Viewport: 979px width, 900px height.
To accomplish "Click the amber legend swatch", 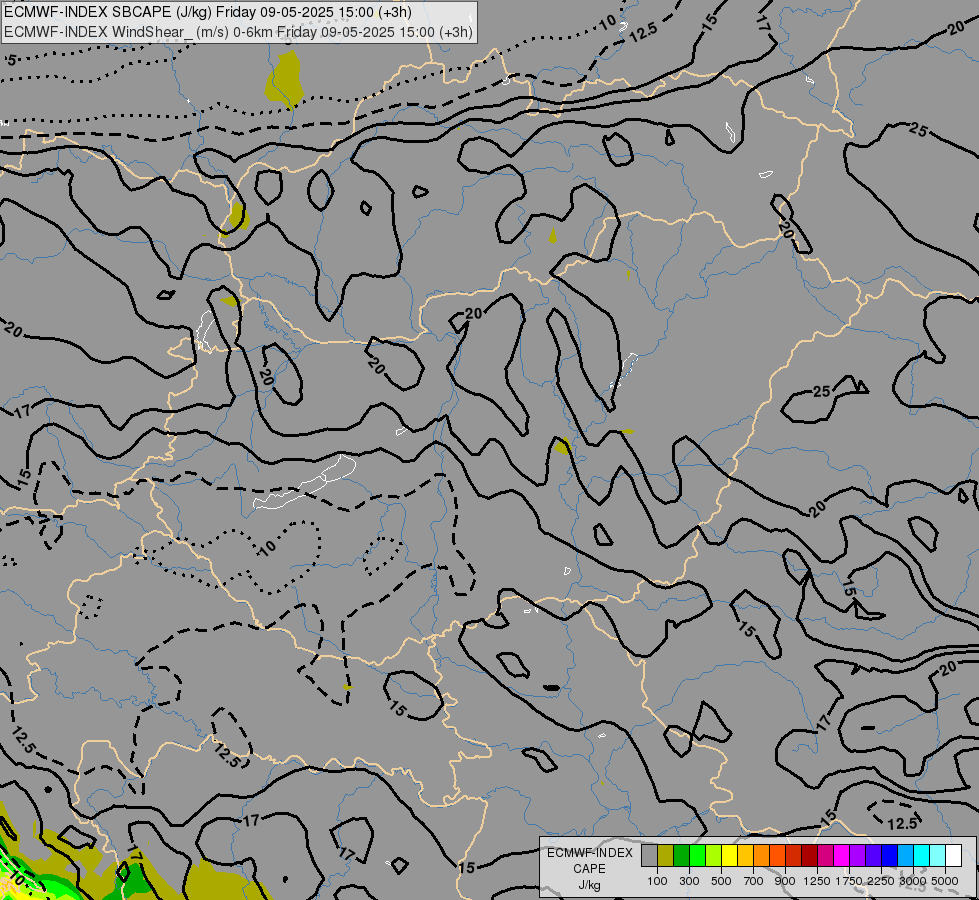I will pos(745,855).
